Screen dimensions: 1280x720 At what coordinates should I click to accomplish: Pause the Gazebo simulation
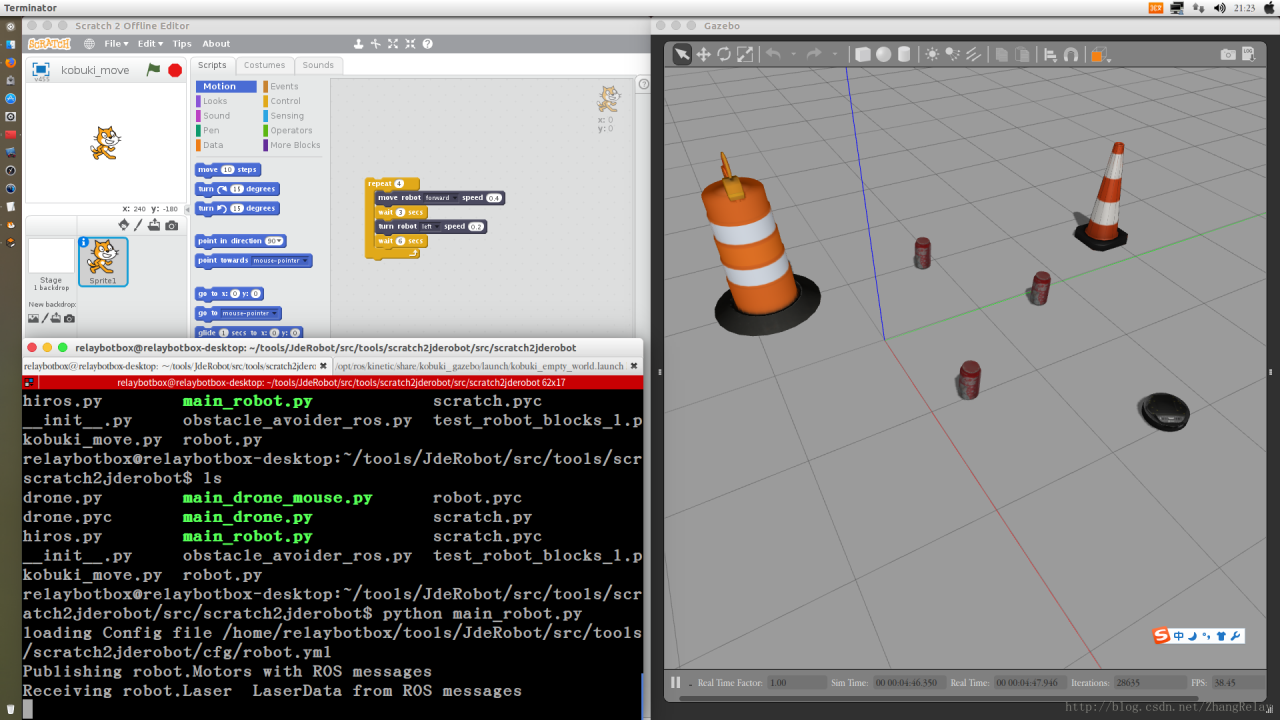(x=676, y=682)
